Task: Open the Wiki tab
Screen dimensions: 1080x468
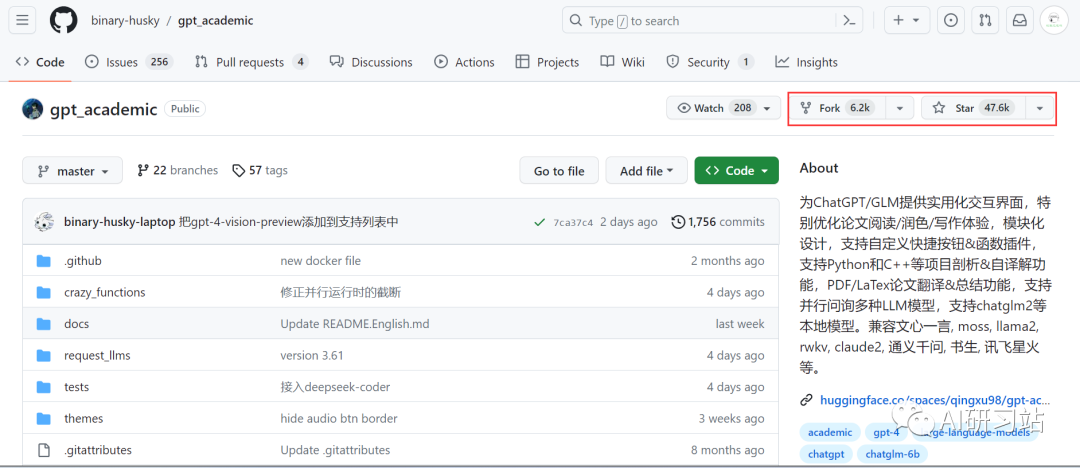Action: pos(623,62)
